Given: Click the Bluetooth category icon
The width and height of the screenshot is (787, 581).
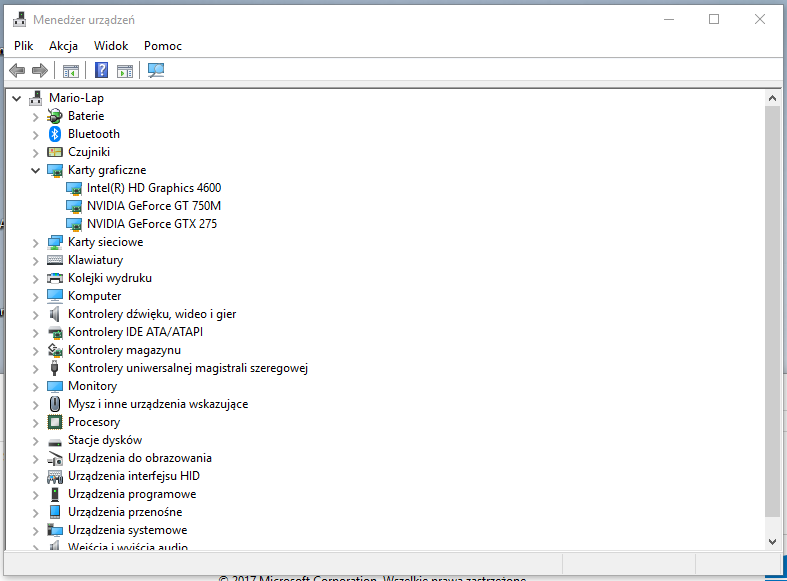Looking at the screenshot, I should pos(55,134).
